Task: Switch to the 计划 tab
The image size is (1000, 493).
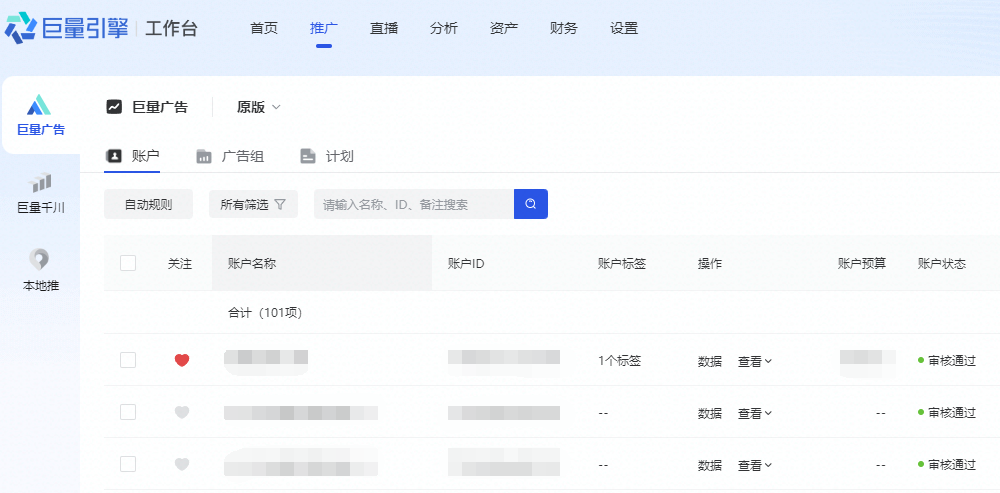Action: pyautogui.click(x=327, y=156)
